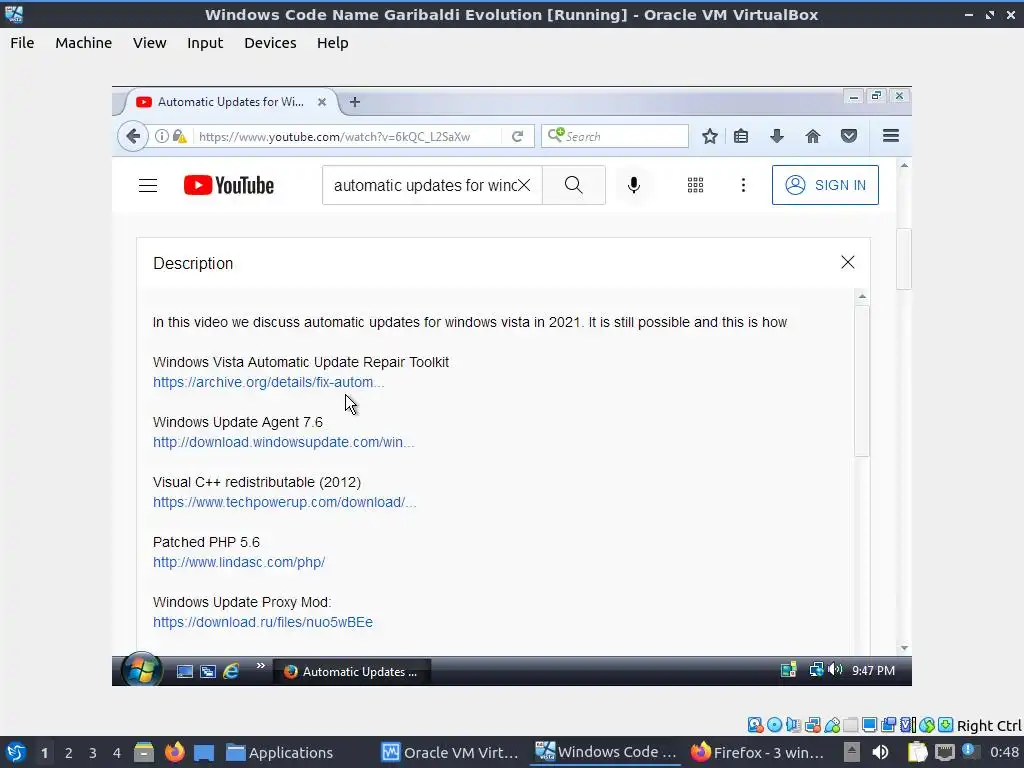Sign in to YouTube

tap(825, 185)
